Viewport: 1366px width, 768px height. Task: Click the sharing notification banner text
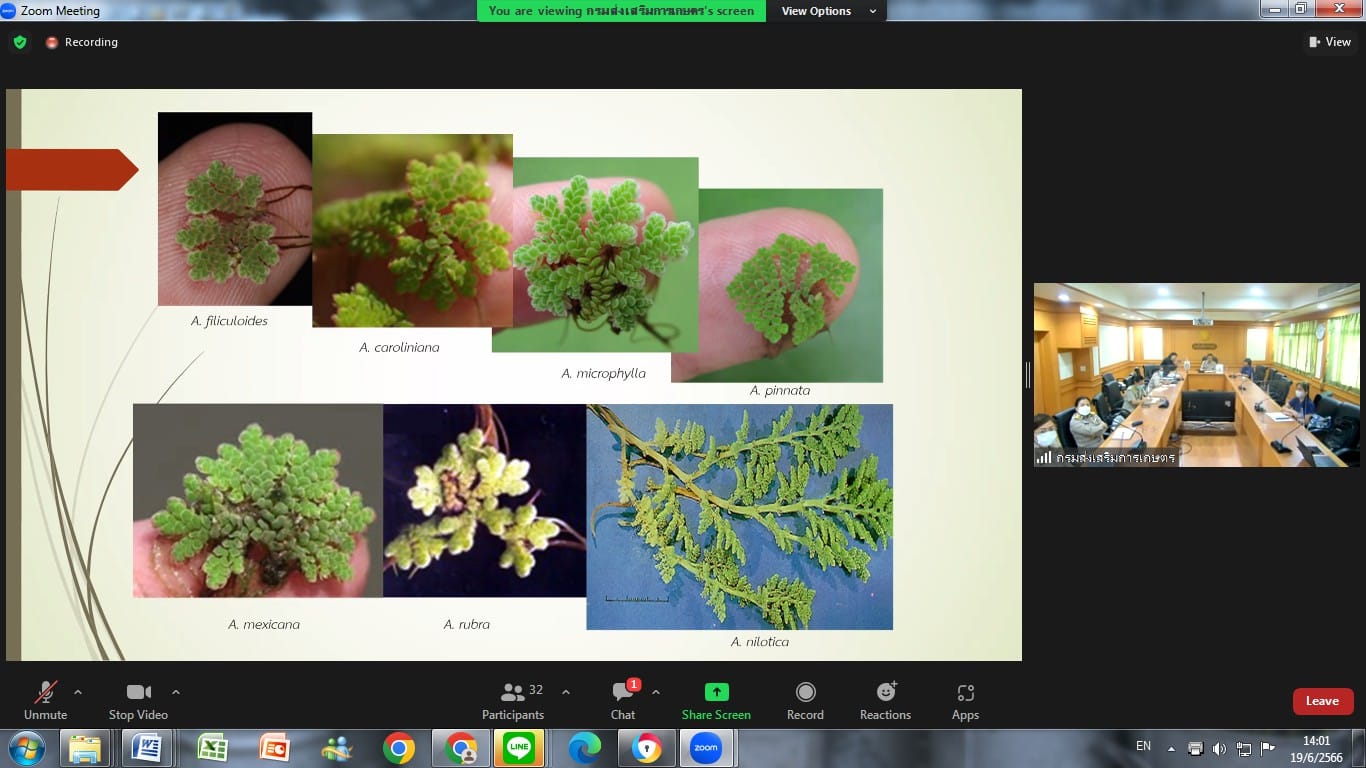pos(621,11)
